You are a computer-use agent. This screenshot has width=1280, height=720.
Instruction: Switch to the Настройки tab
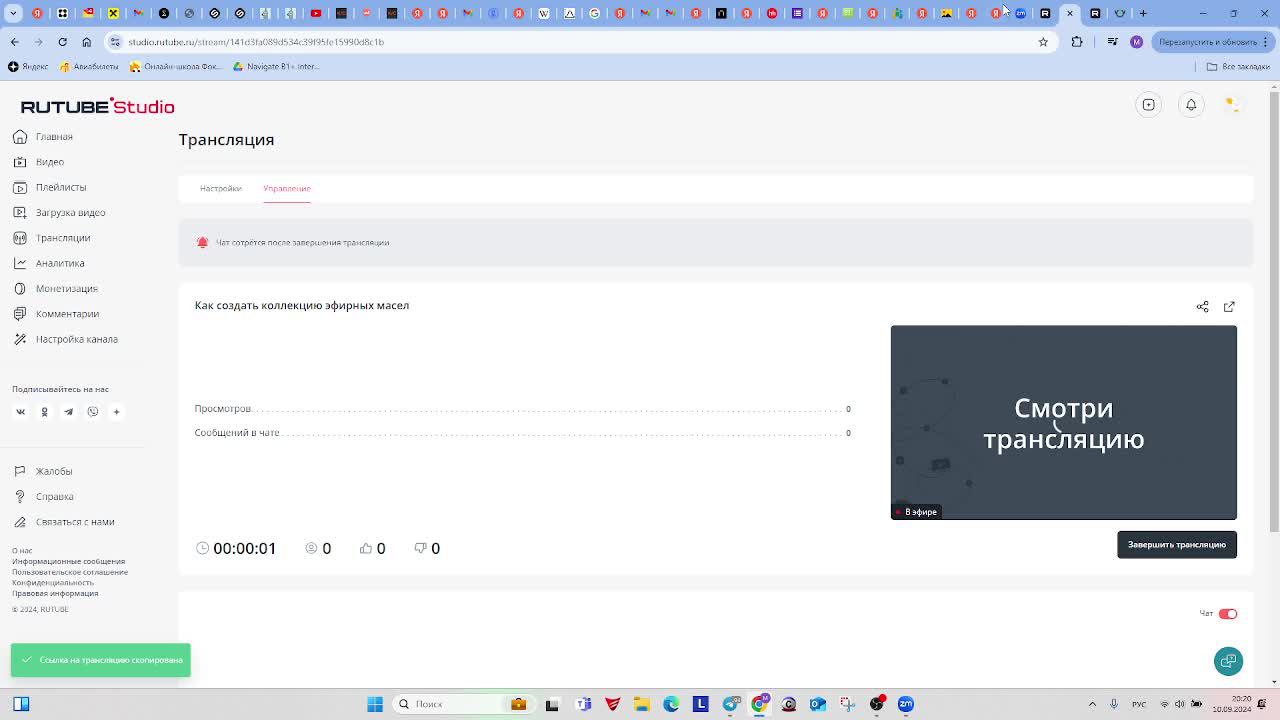220,188
